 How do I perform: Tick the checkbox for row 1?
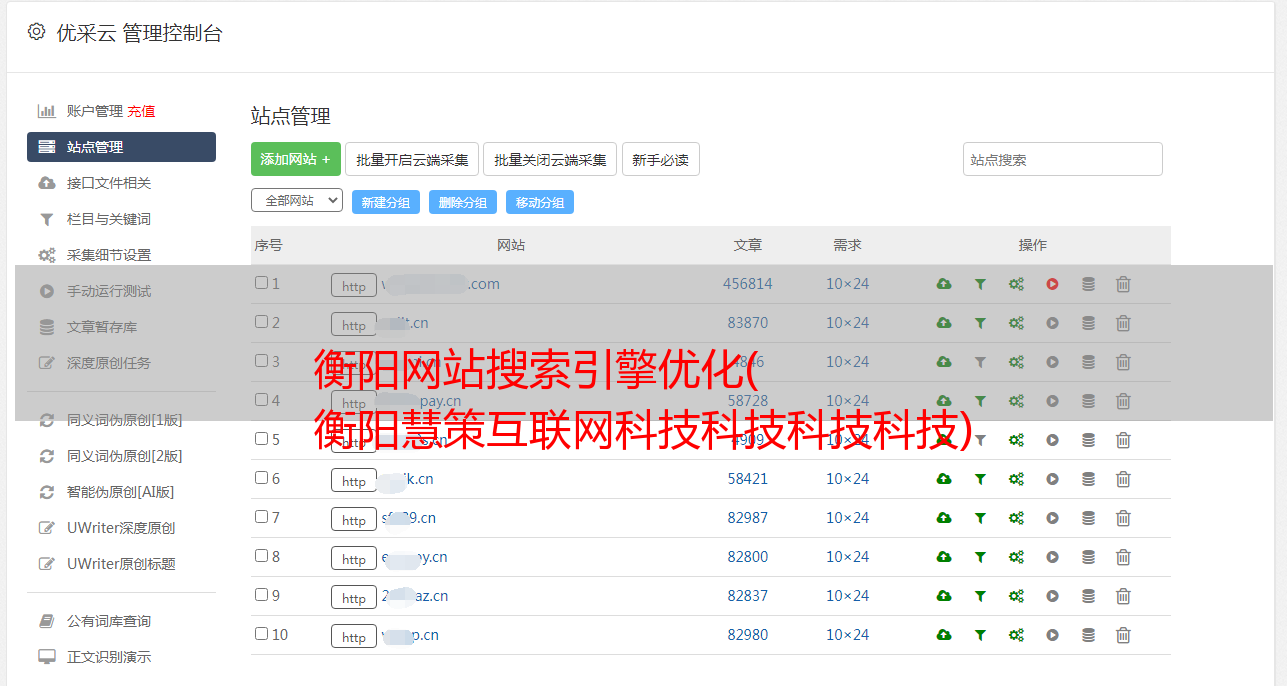(x=261, y=283)
